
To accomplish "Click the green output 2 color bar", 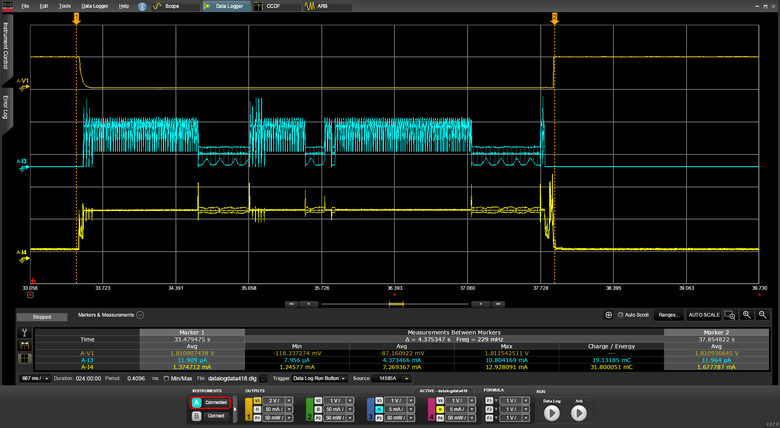I will pos(309,410).
